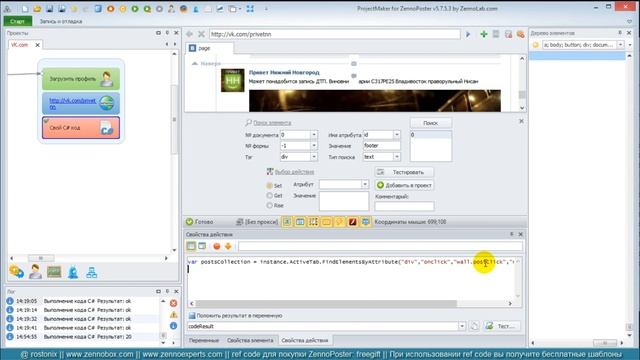Click the 'Загрузить профиль' action block
The height and width of the screenshot is (360, 640).
click(x=81, y=79)
